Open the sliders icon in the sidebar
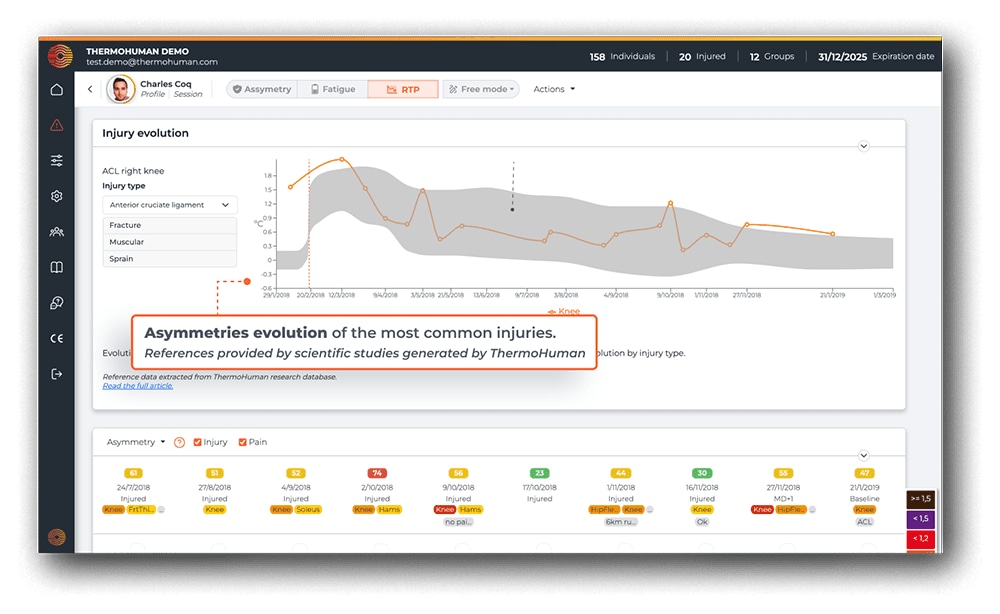 click(x=57, y=160)
